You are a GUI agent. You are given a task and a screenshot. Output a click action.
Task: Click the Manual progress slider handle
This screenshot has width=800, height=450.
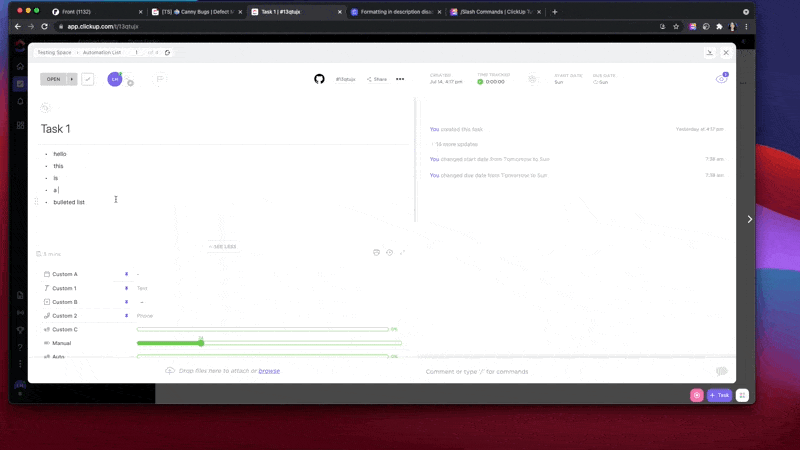201,343
